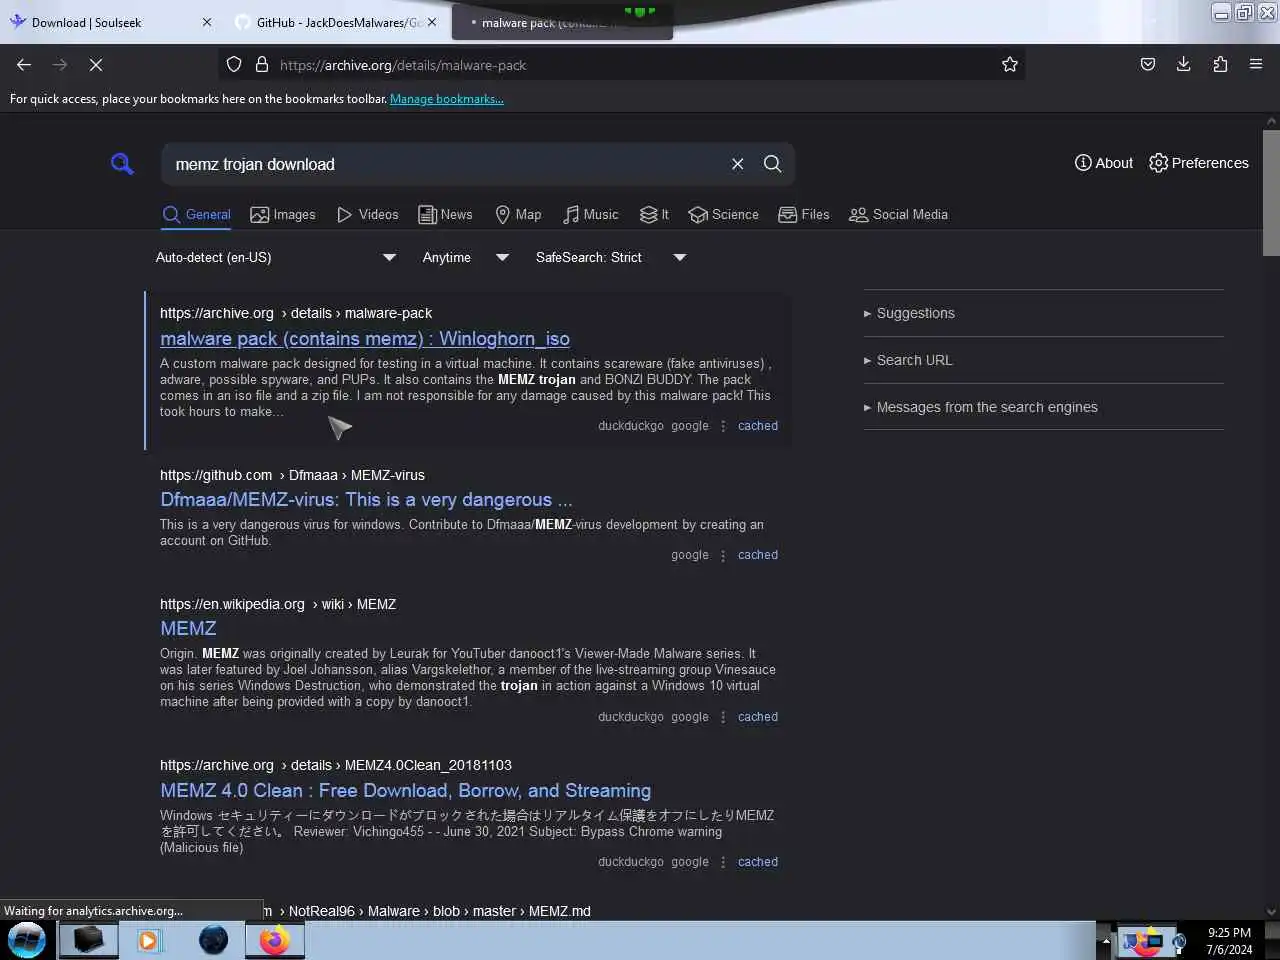This screenshot has width=1280, height=960.
Task: Open the dark globe taskbar icon
Action: click(x=213, y=940)
